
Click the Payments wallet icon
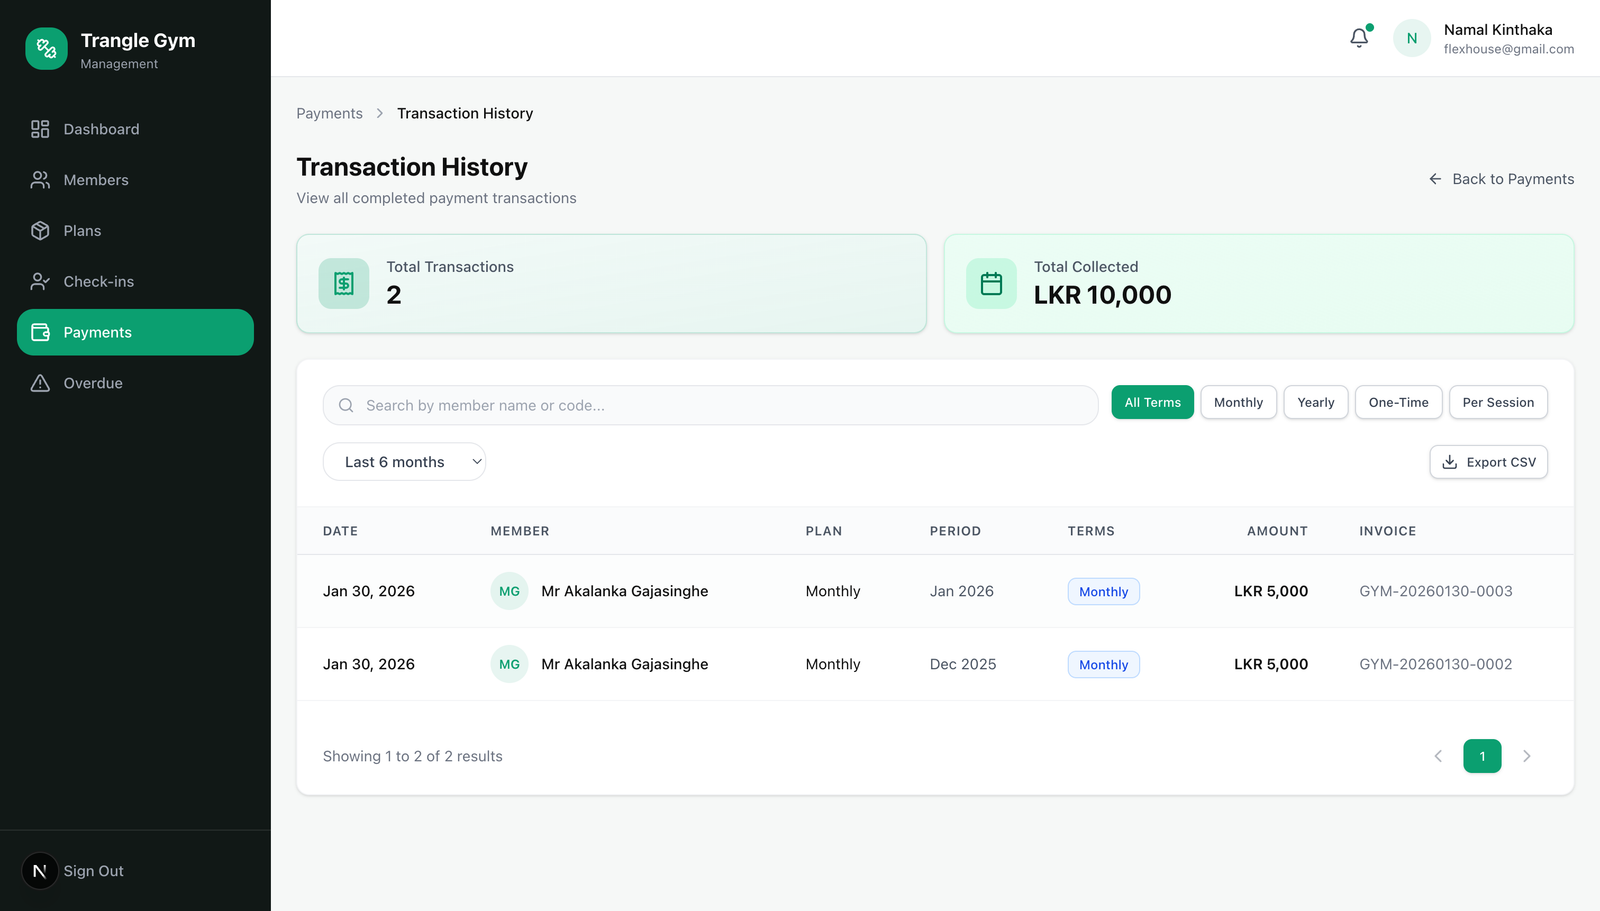click(x=40, y=332)
